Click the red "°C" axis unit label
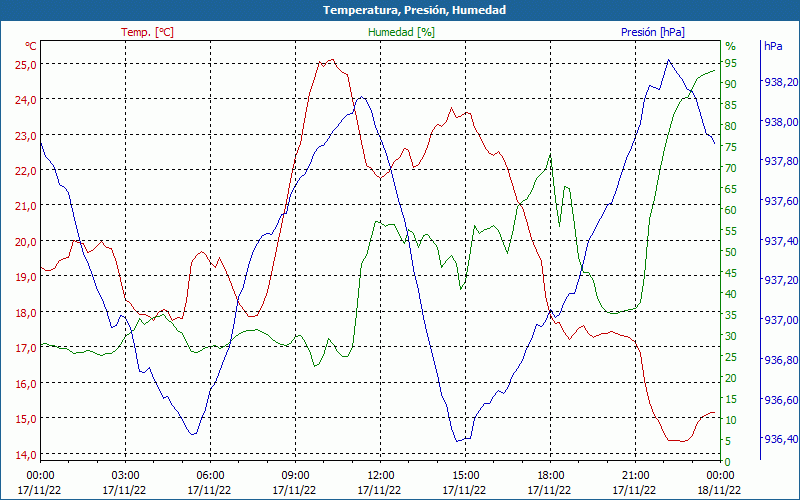The height and width of the screenshot is (500, 800). [31, 46]
